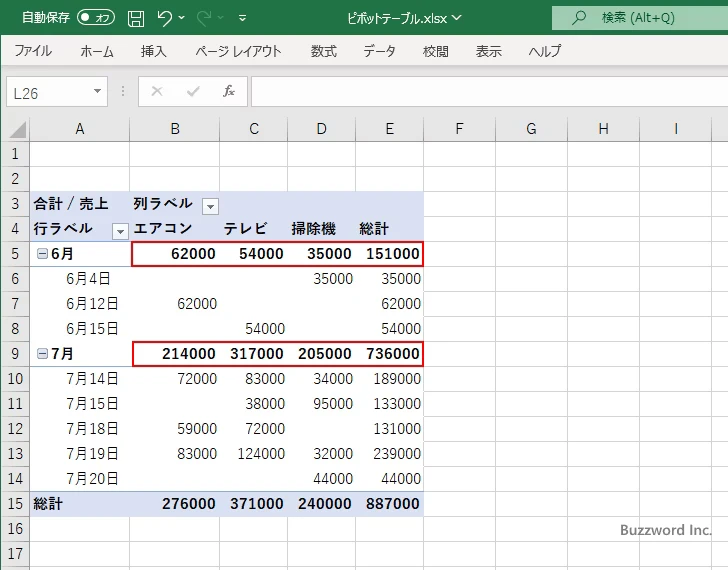Click the 59000 value cell
728x570 pixels.
tap(175, 429)
